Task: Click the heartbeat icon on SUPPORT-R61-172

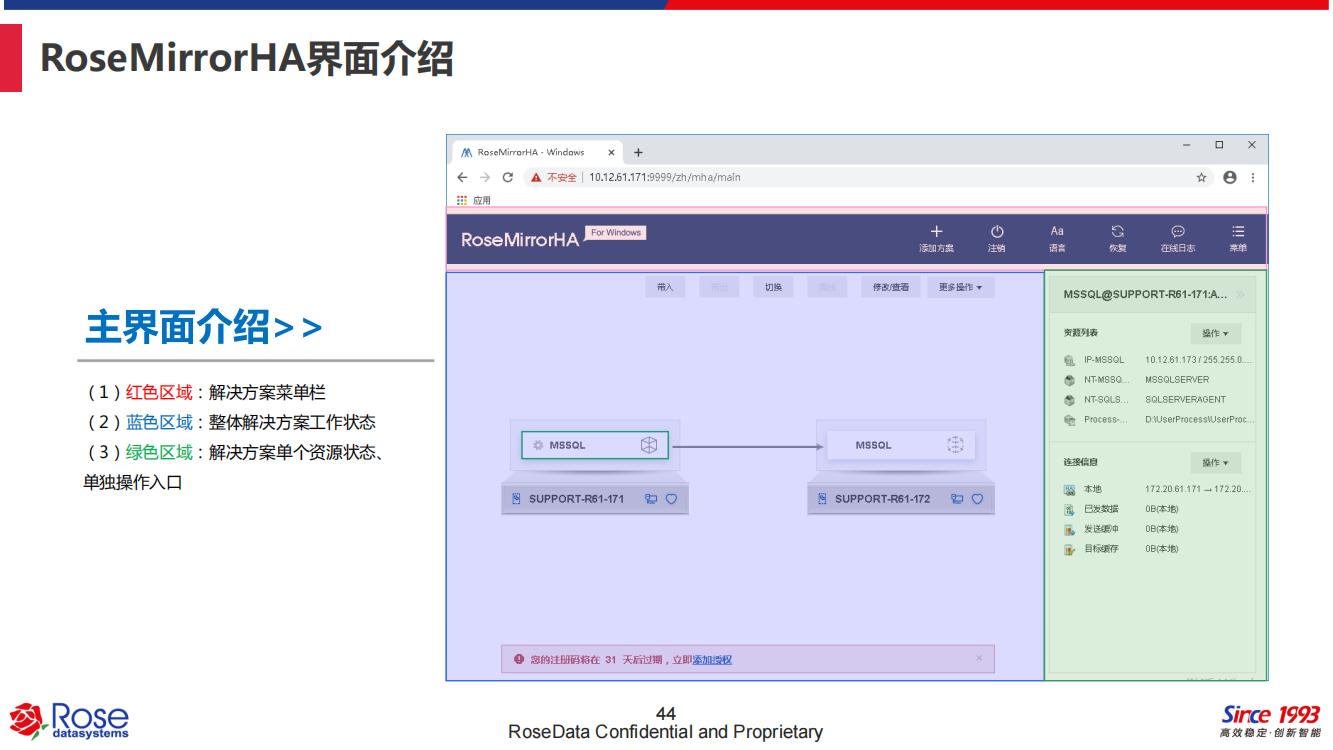Action: coord(978,499)
